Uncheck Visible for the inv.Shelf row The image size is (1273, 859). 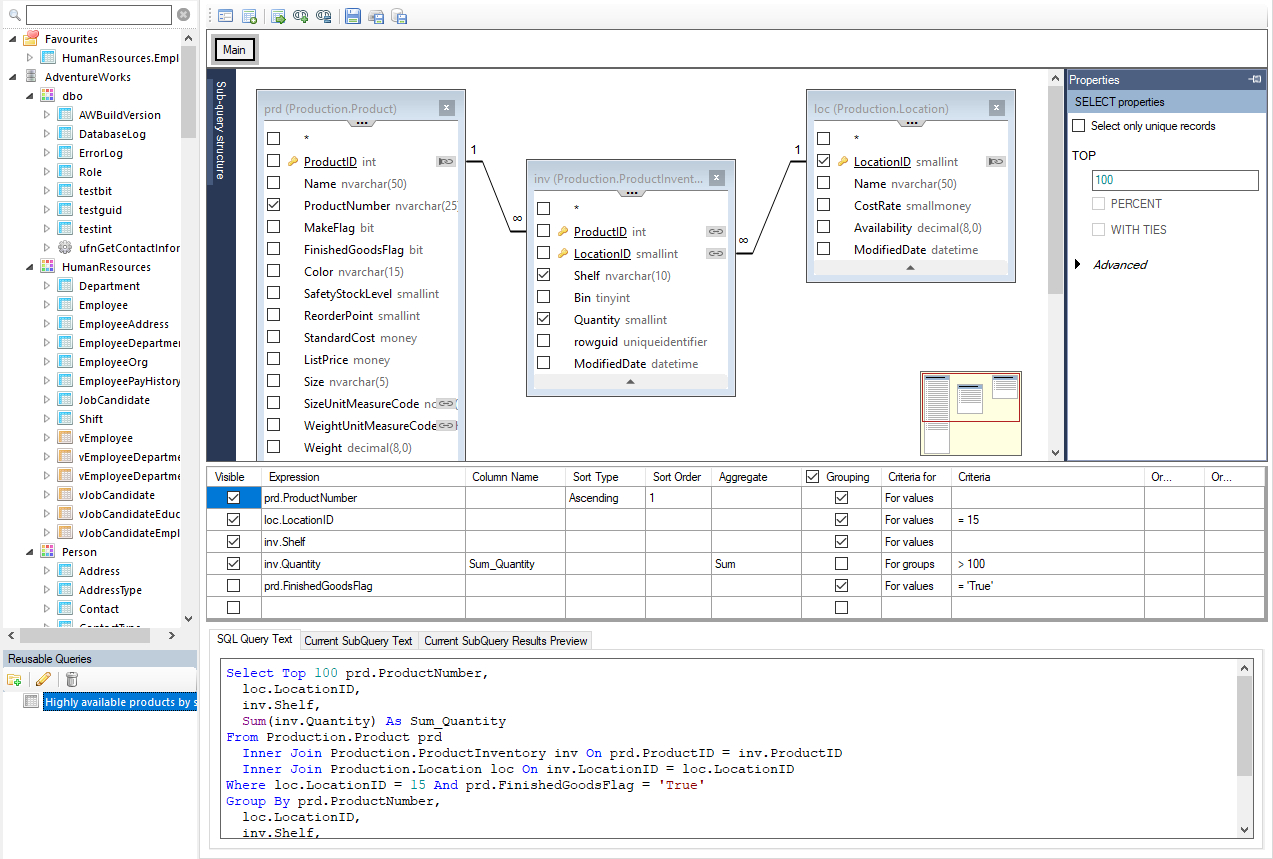click(x=234, y=542)
